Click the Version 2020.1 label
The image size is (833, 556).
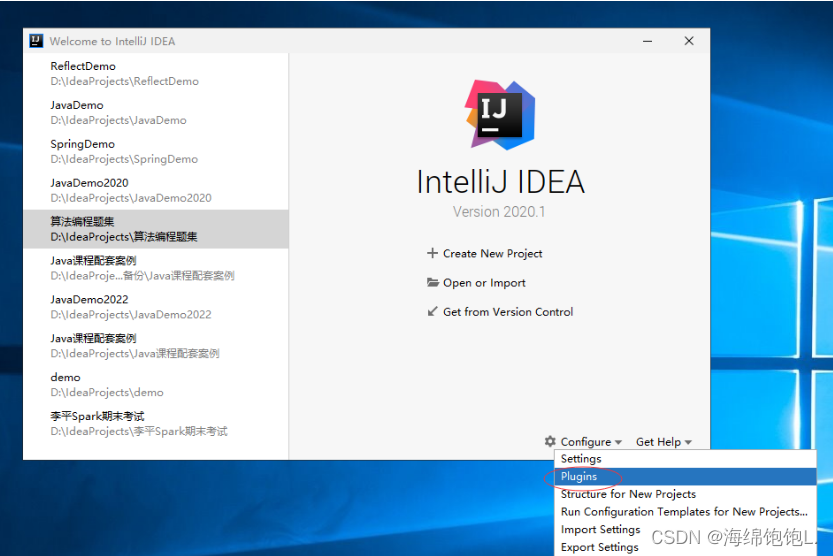(x=499, y=212)
